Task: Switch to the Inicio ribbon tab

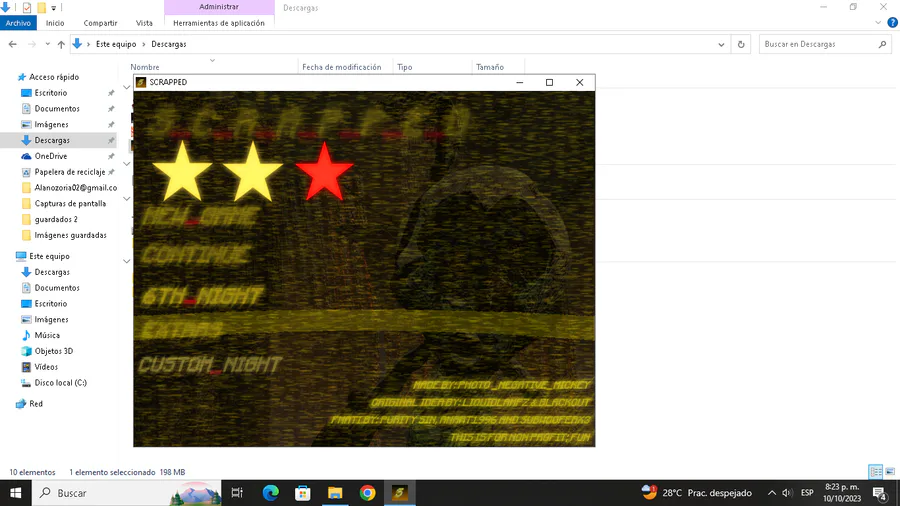Action: pos(55,23)
